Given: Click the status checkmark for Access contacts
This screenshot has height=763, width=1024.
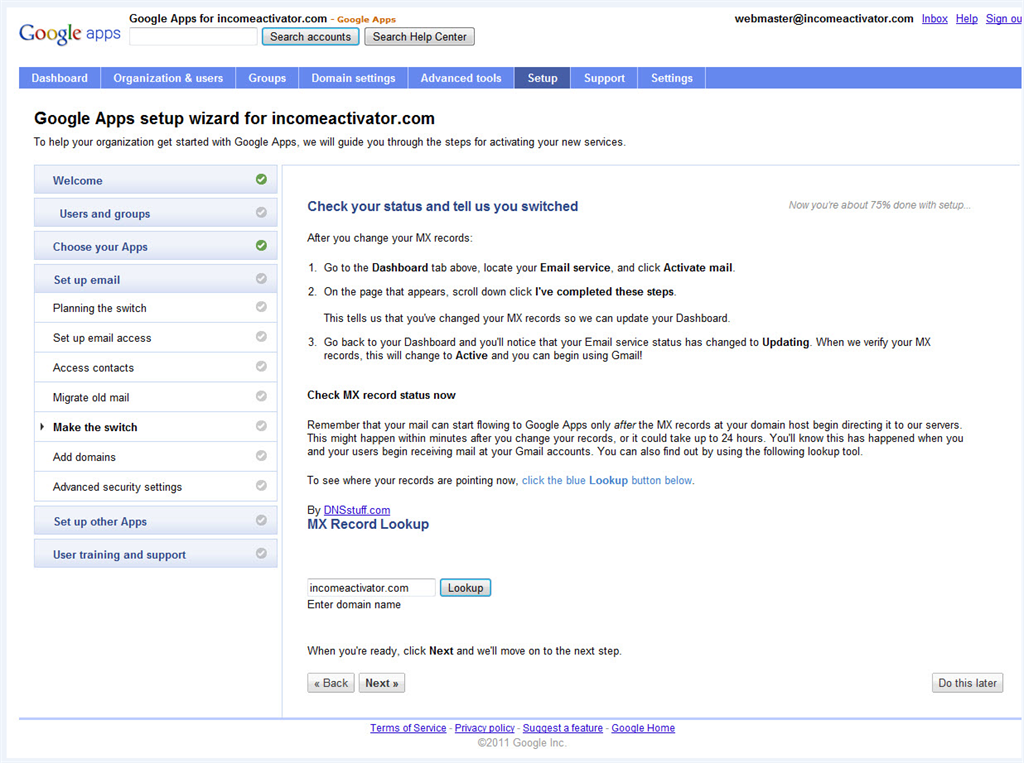Looking at the screenshot, I should [261, 366].
